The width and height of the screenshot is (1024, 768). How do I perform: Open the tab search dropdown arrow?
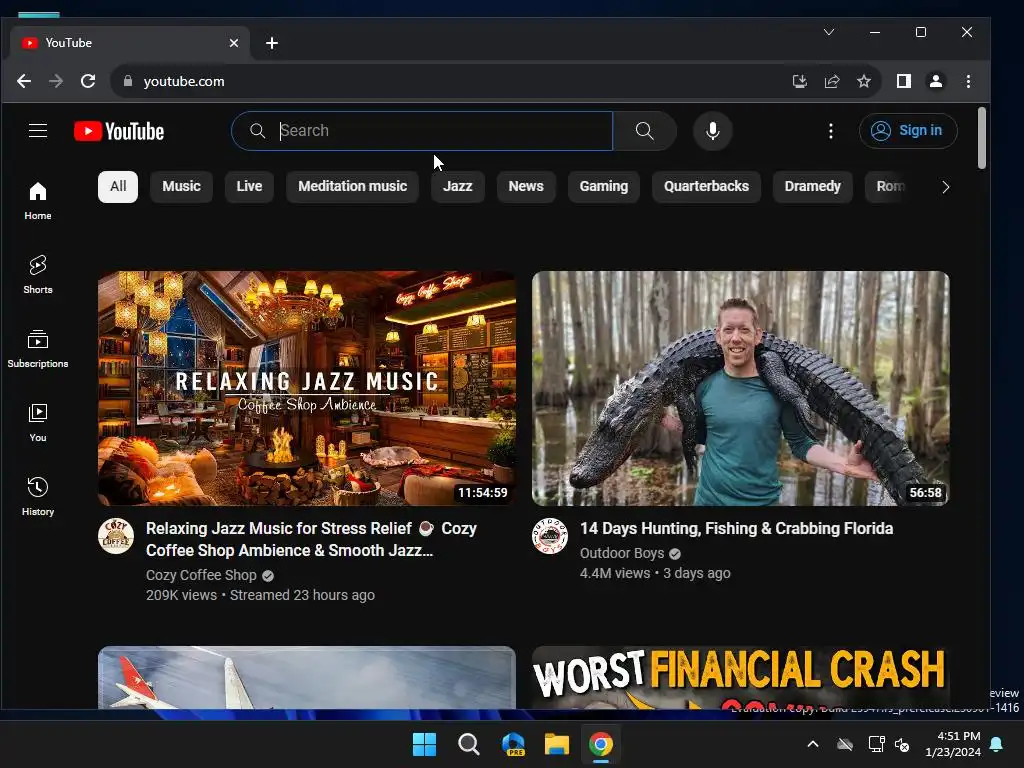pyautogui.click(x=829, y=32)
